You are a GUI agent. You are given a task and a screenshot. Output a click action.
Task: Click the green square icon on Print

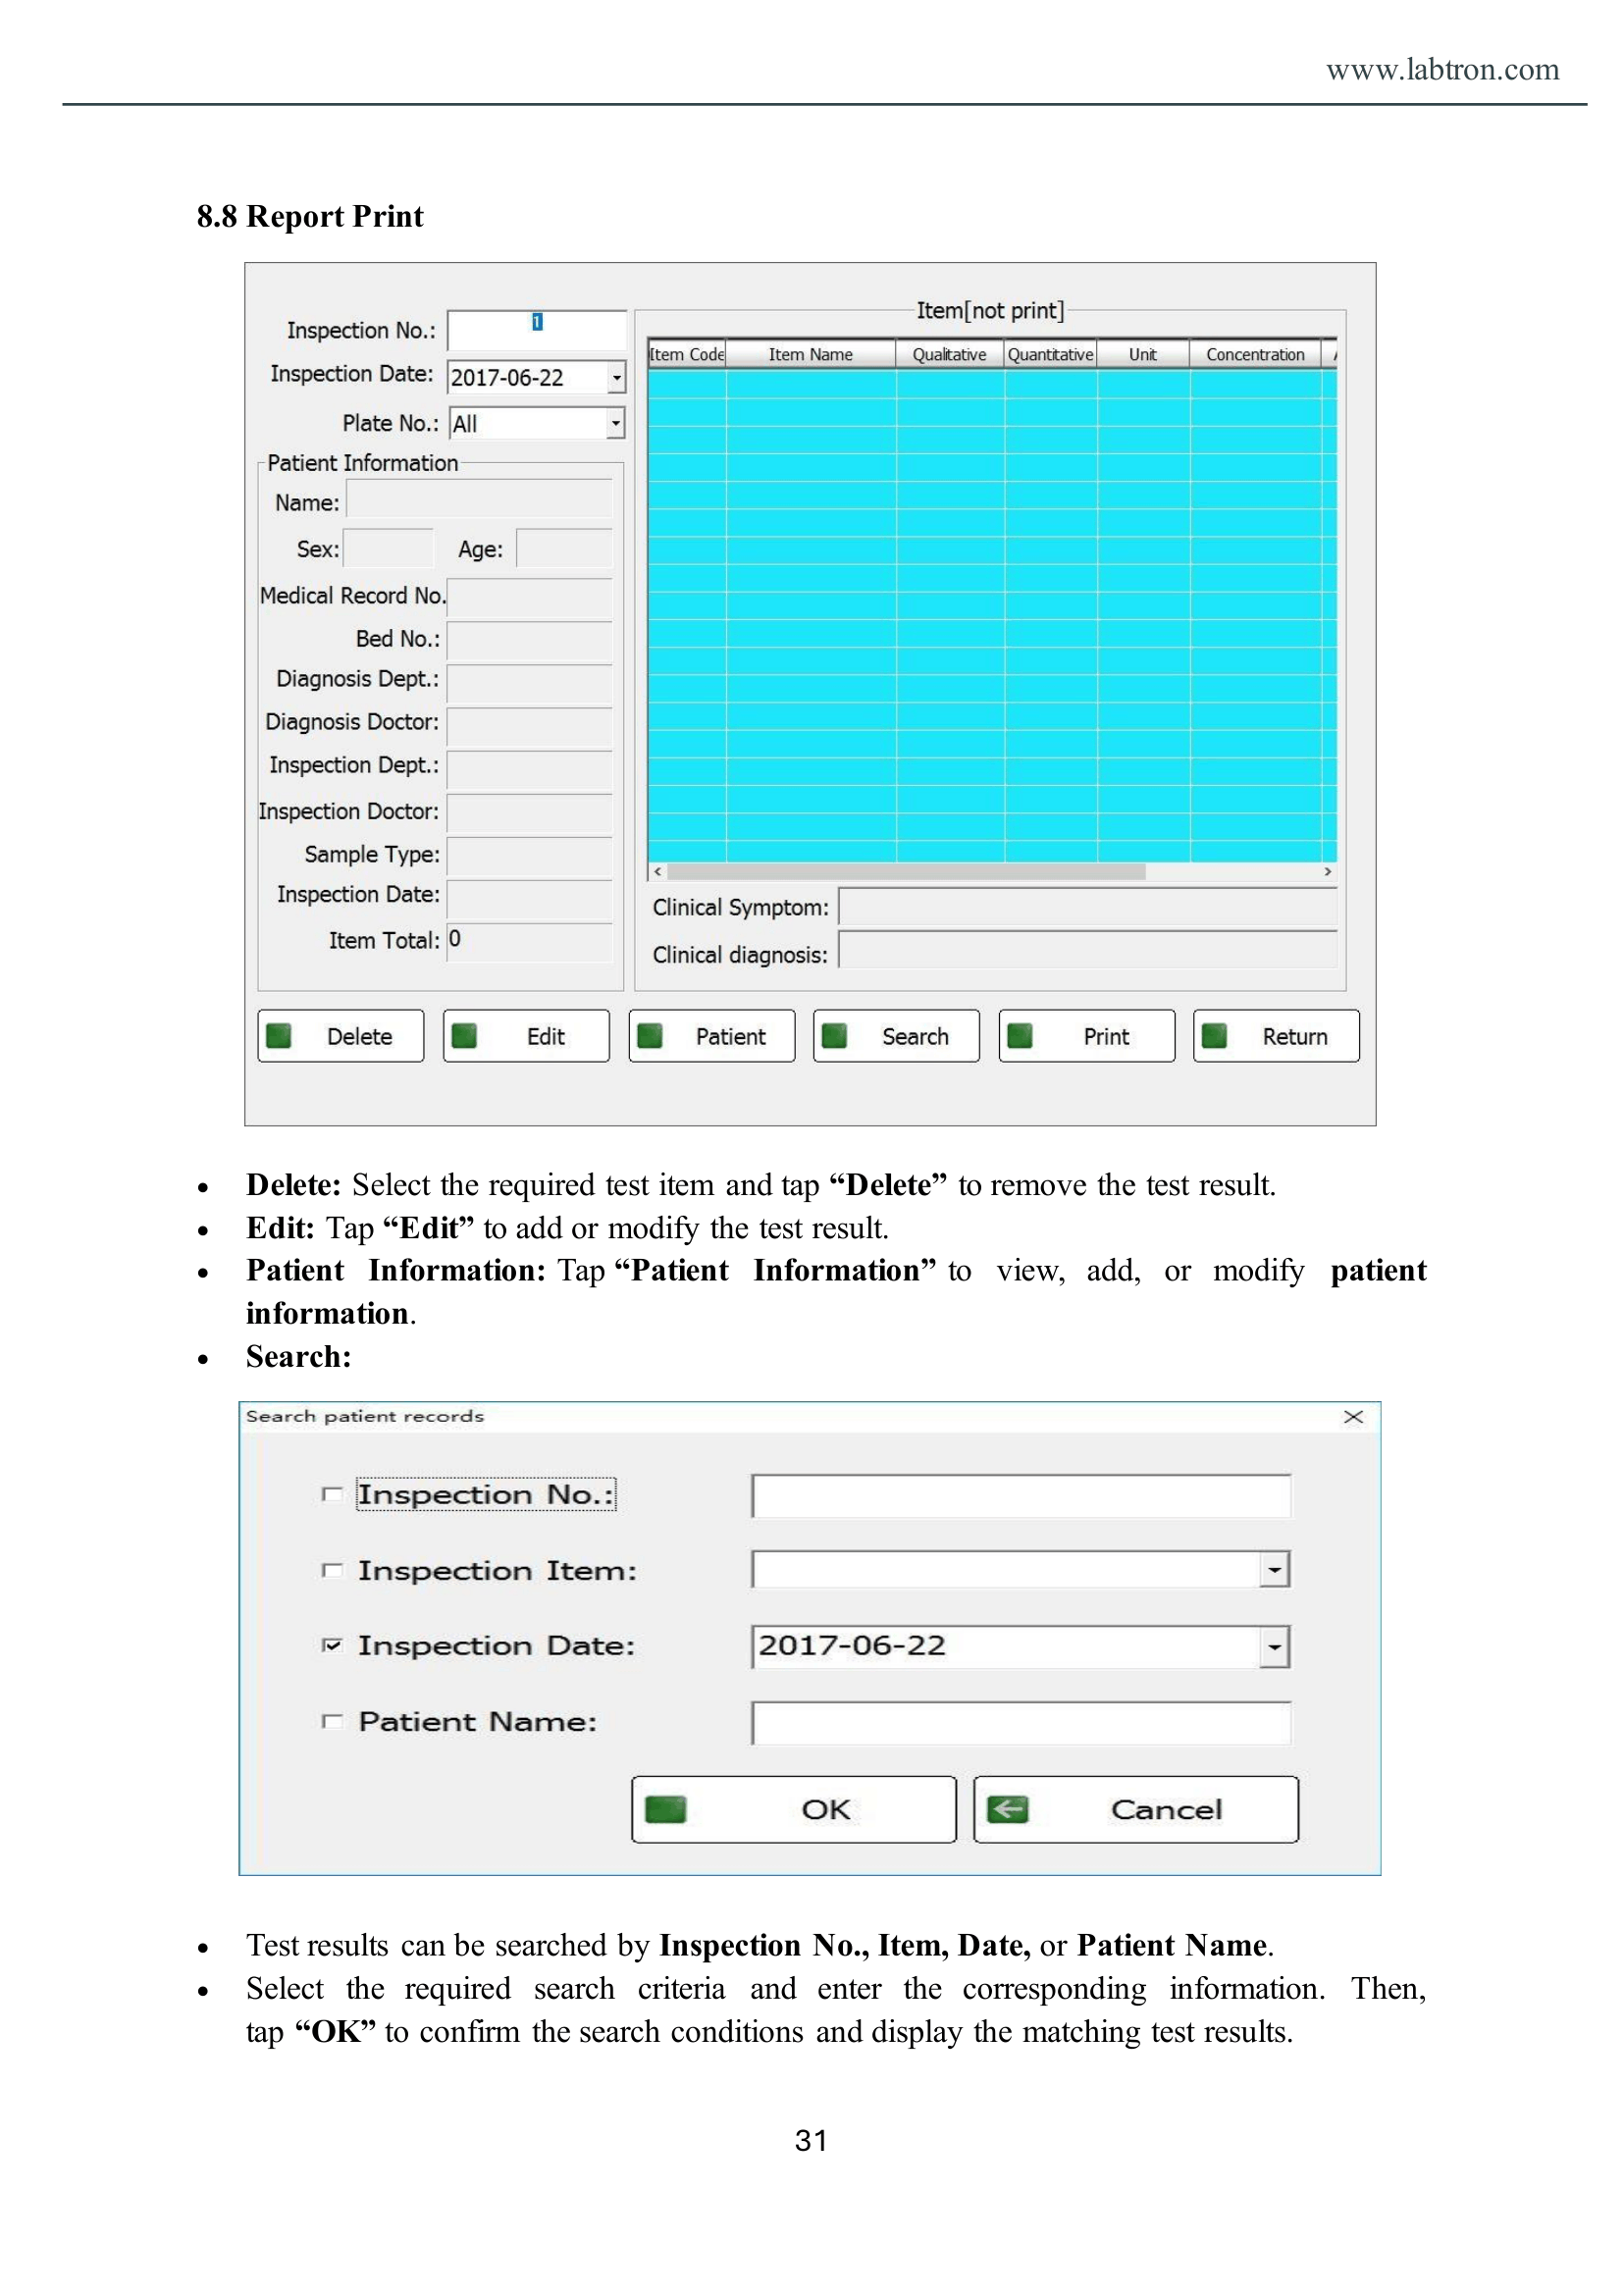click(1020, 1036)
